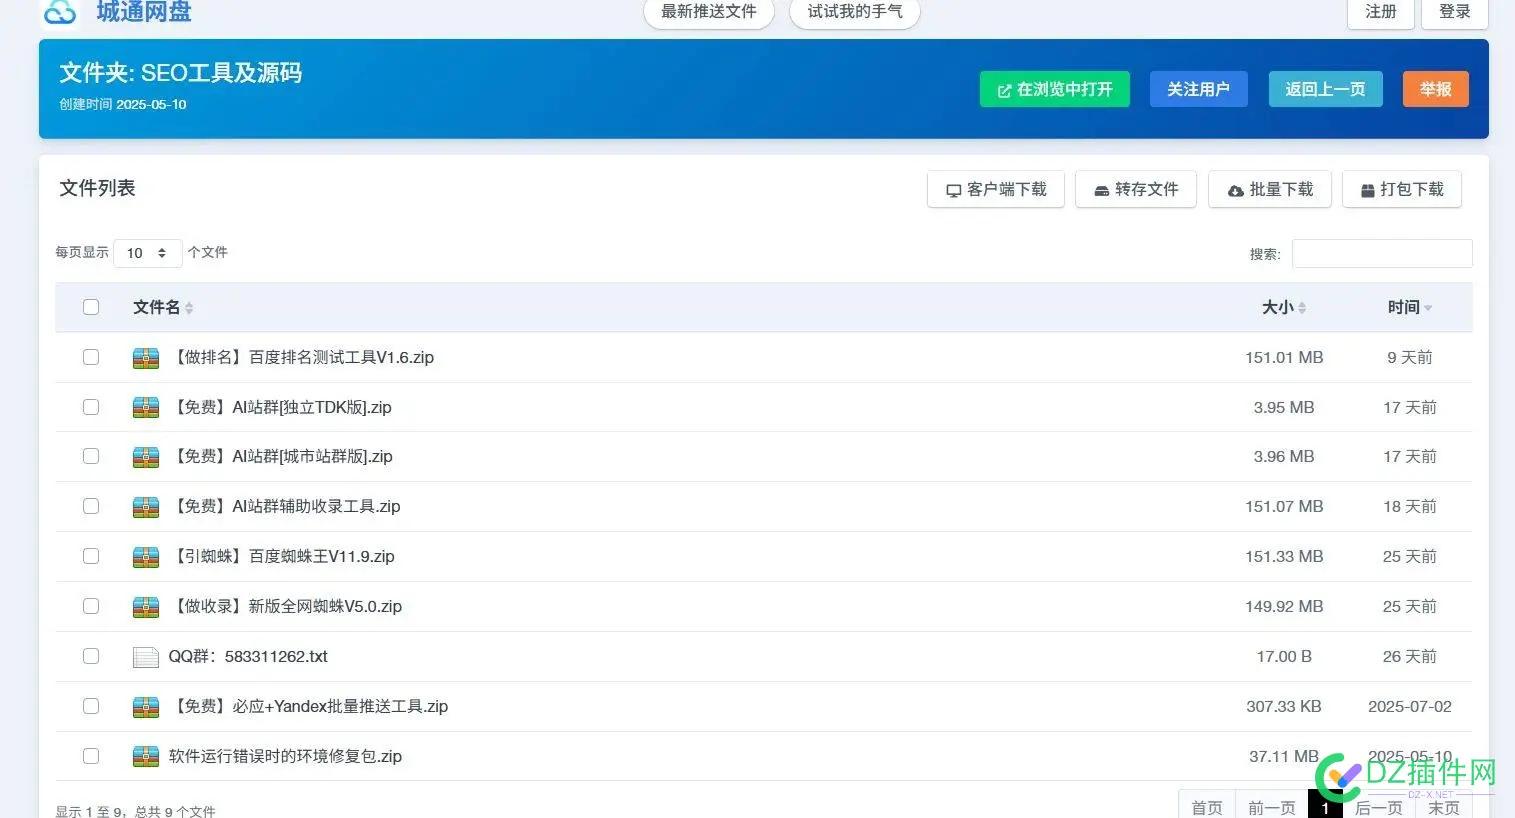The width and height of the screenshot is (1515, 818).
Task: Click 批量下载 button
Action: pyautogui.click(x=1270, y=189)
